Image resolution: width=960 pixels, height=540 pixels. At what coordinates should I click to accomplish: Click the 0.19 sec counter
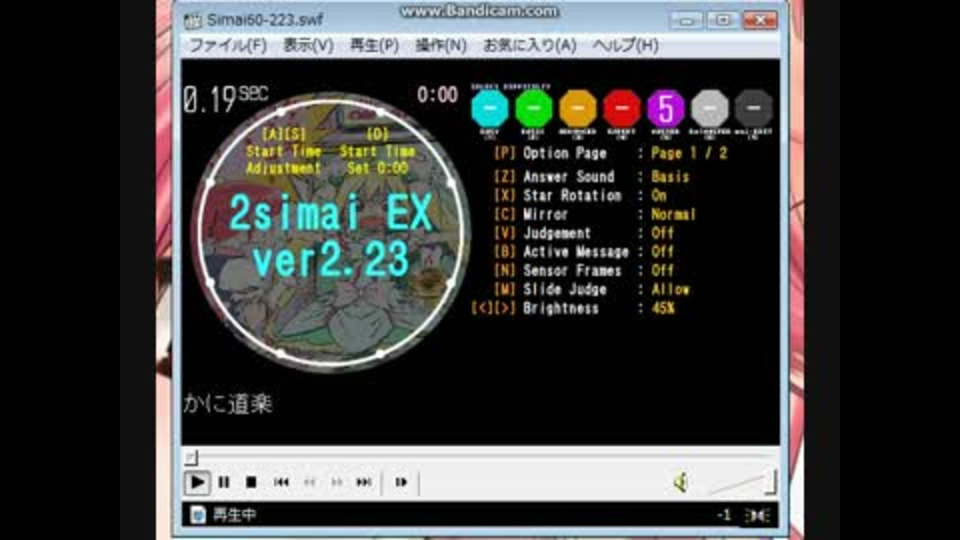coord(225,98)
